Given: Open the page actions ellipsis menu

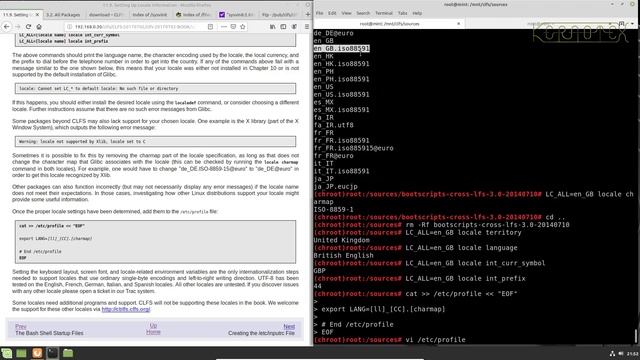Looking at the screenshot, I should click(x=224, y=27).
